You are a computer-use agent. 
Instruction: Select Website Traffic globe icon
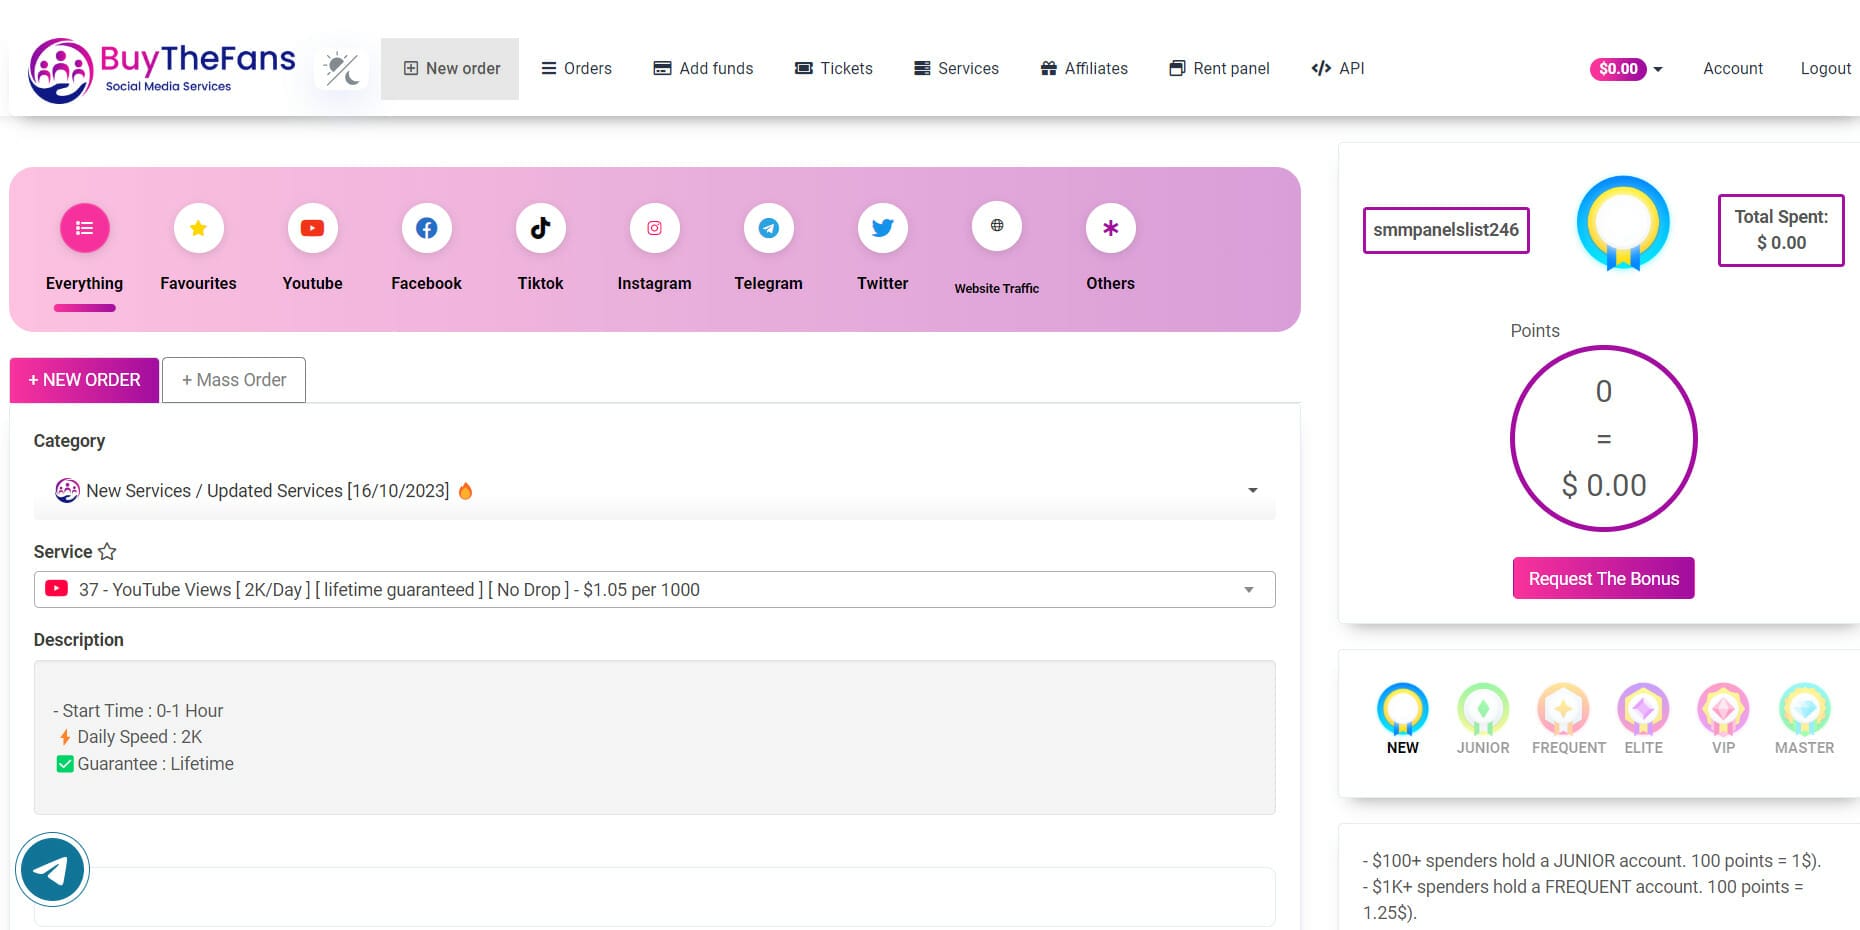coord(996,226)
